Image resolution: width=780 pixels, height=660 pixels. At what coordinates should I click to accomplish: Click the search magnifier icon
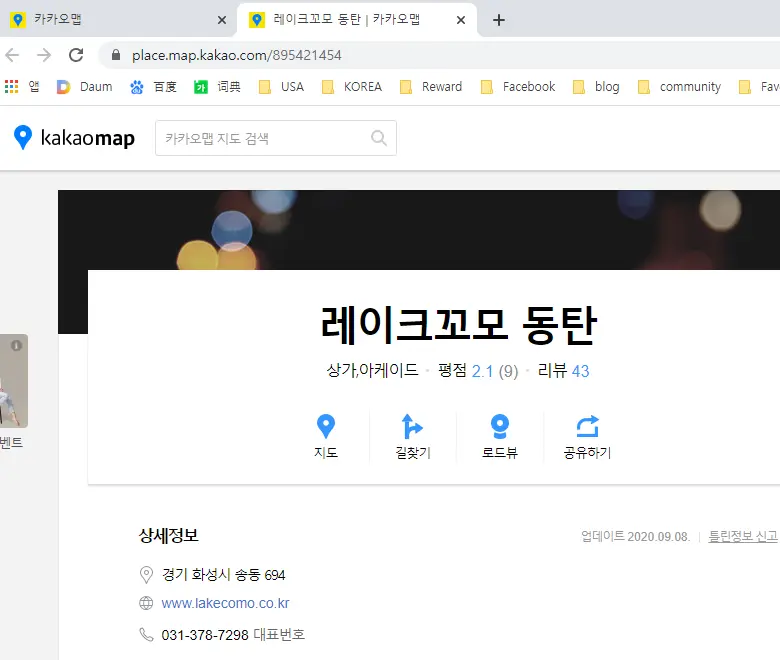[x=379, y=138]
